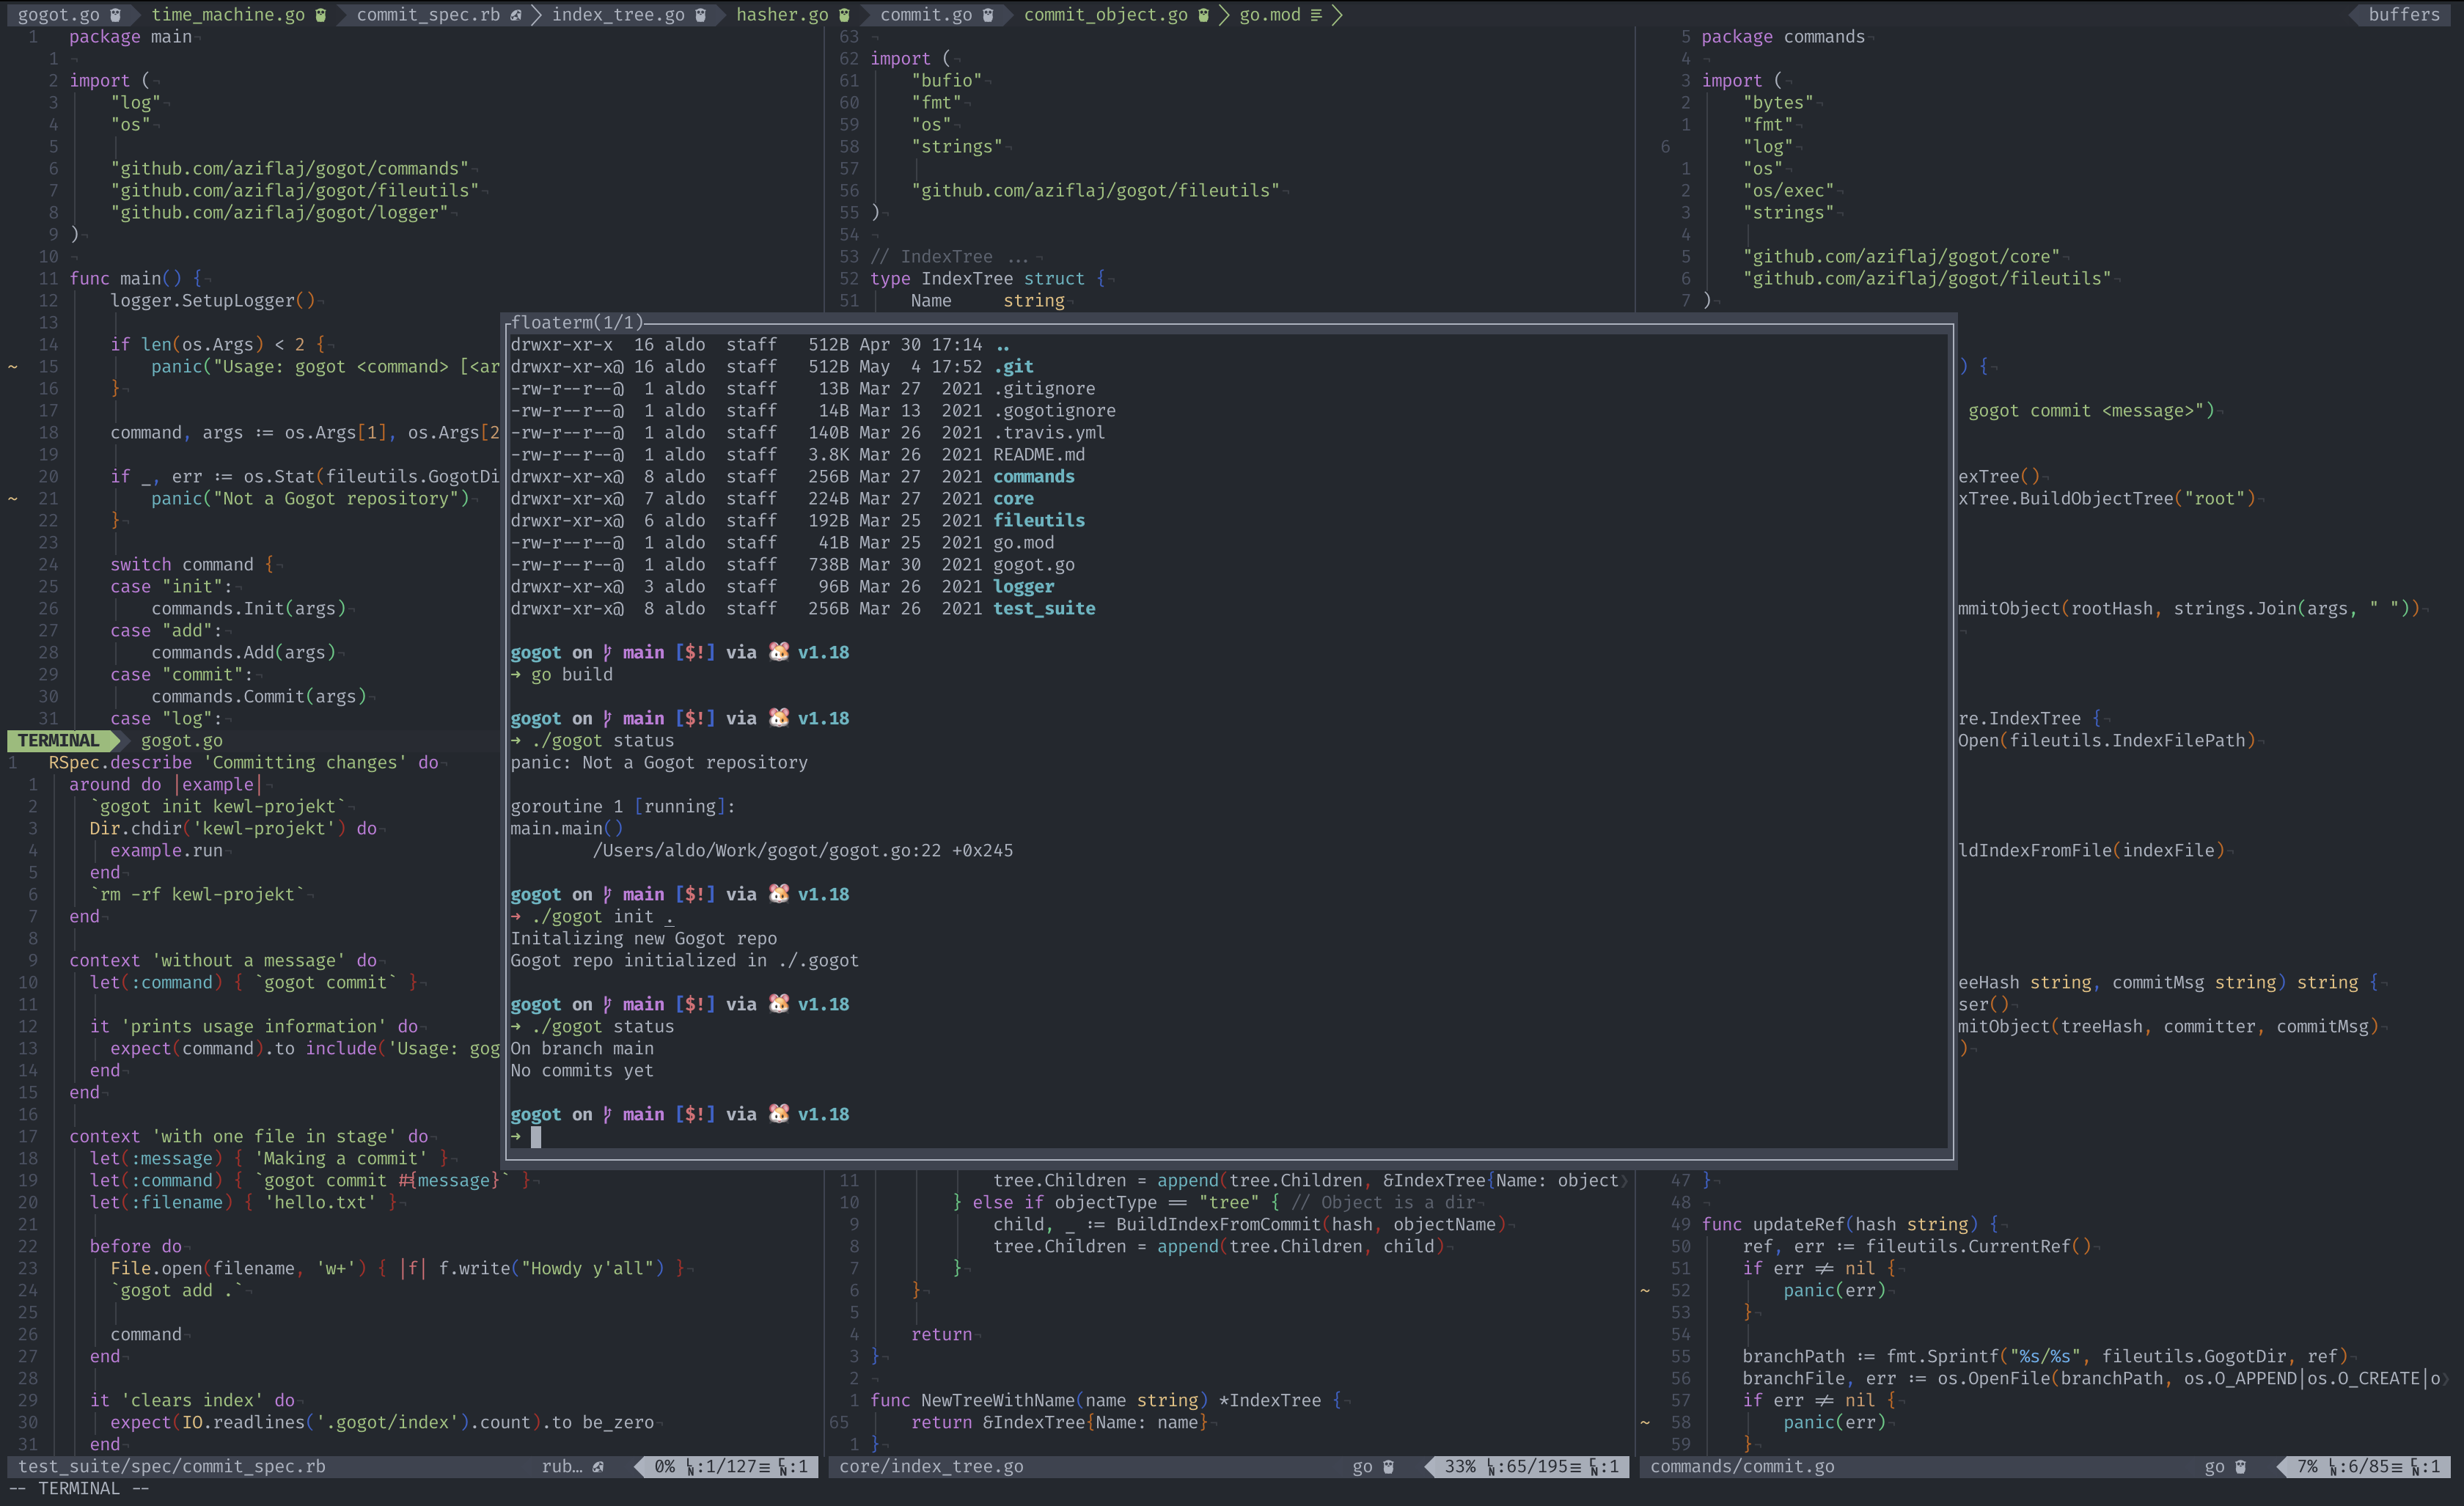Click the ruby icon on commit_spec.rb tab

[515, 14]
